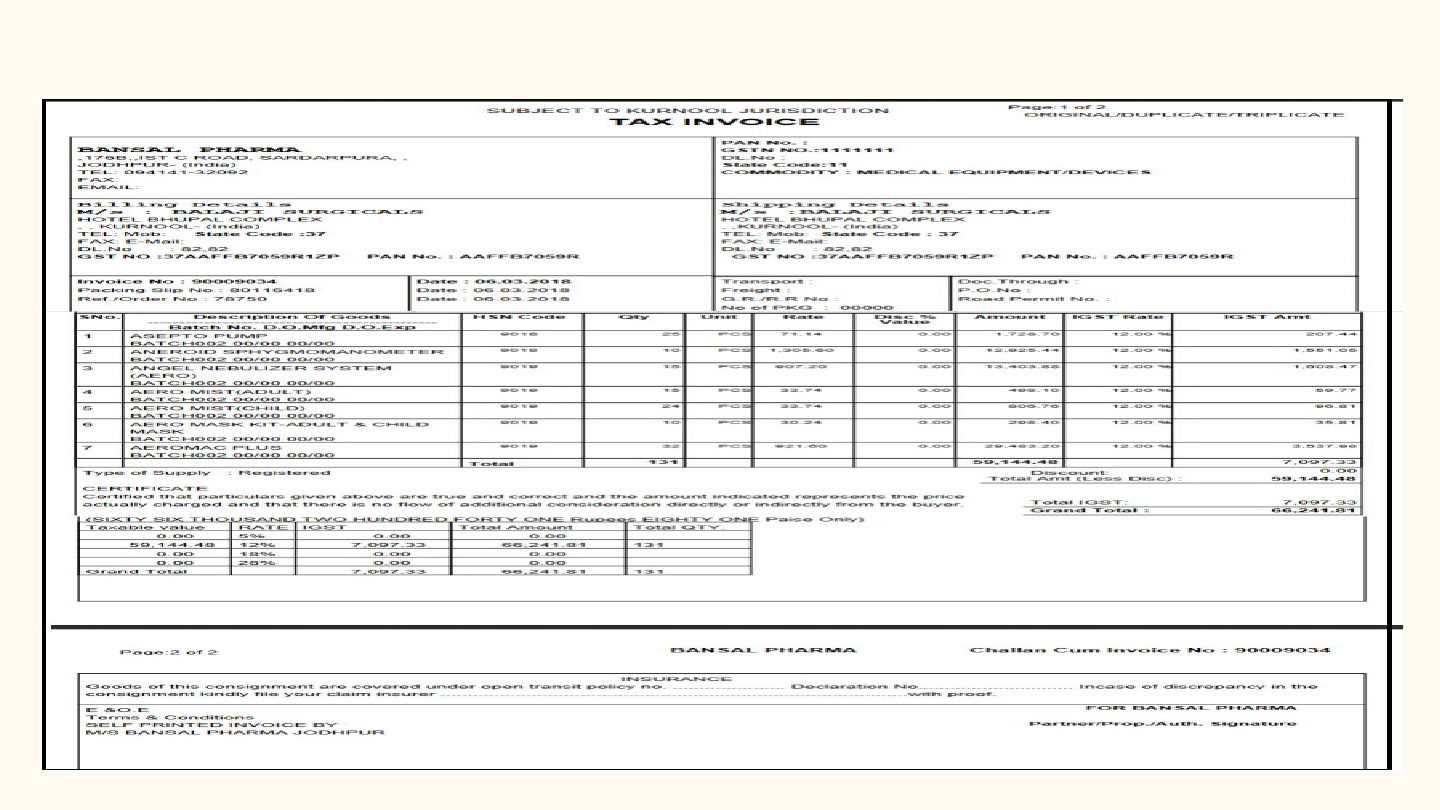Click the "SNo." column header
Image resolution: width=1440 pixels, height=810 pixels.
[x=100, y=317]
